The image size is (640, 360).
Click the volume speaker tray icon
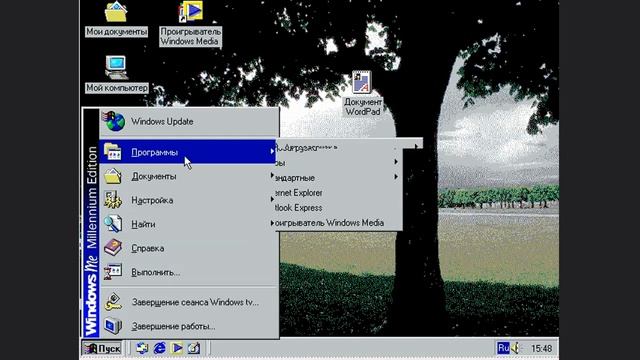click(x=516, y=348)
